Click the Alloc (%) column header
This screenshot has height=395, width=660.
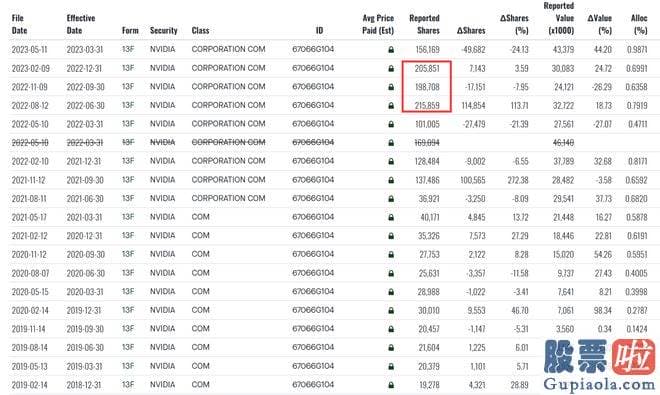pos(639,24)
